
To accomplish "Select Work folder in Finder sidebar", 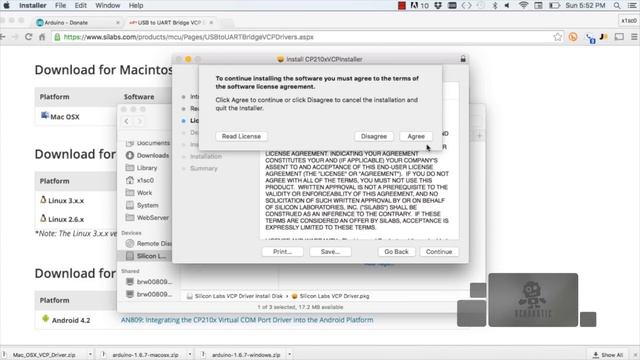I will [139, 193].
